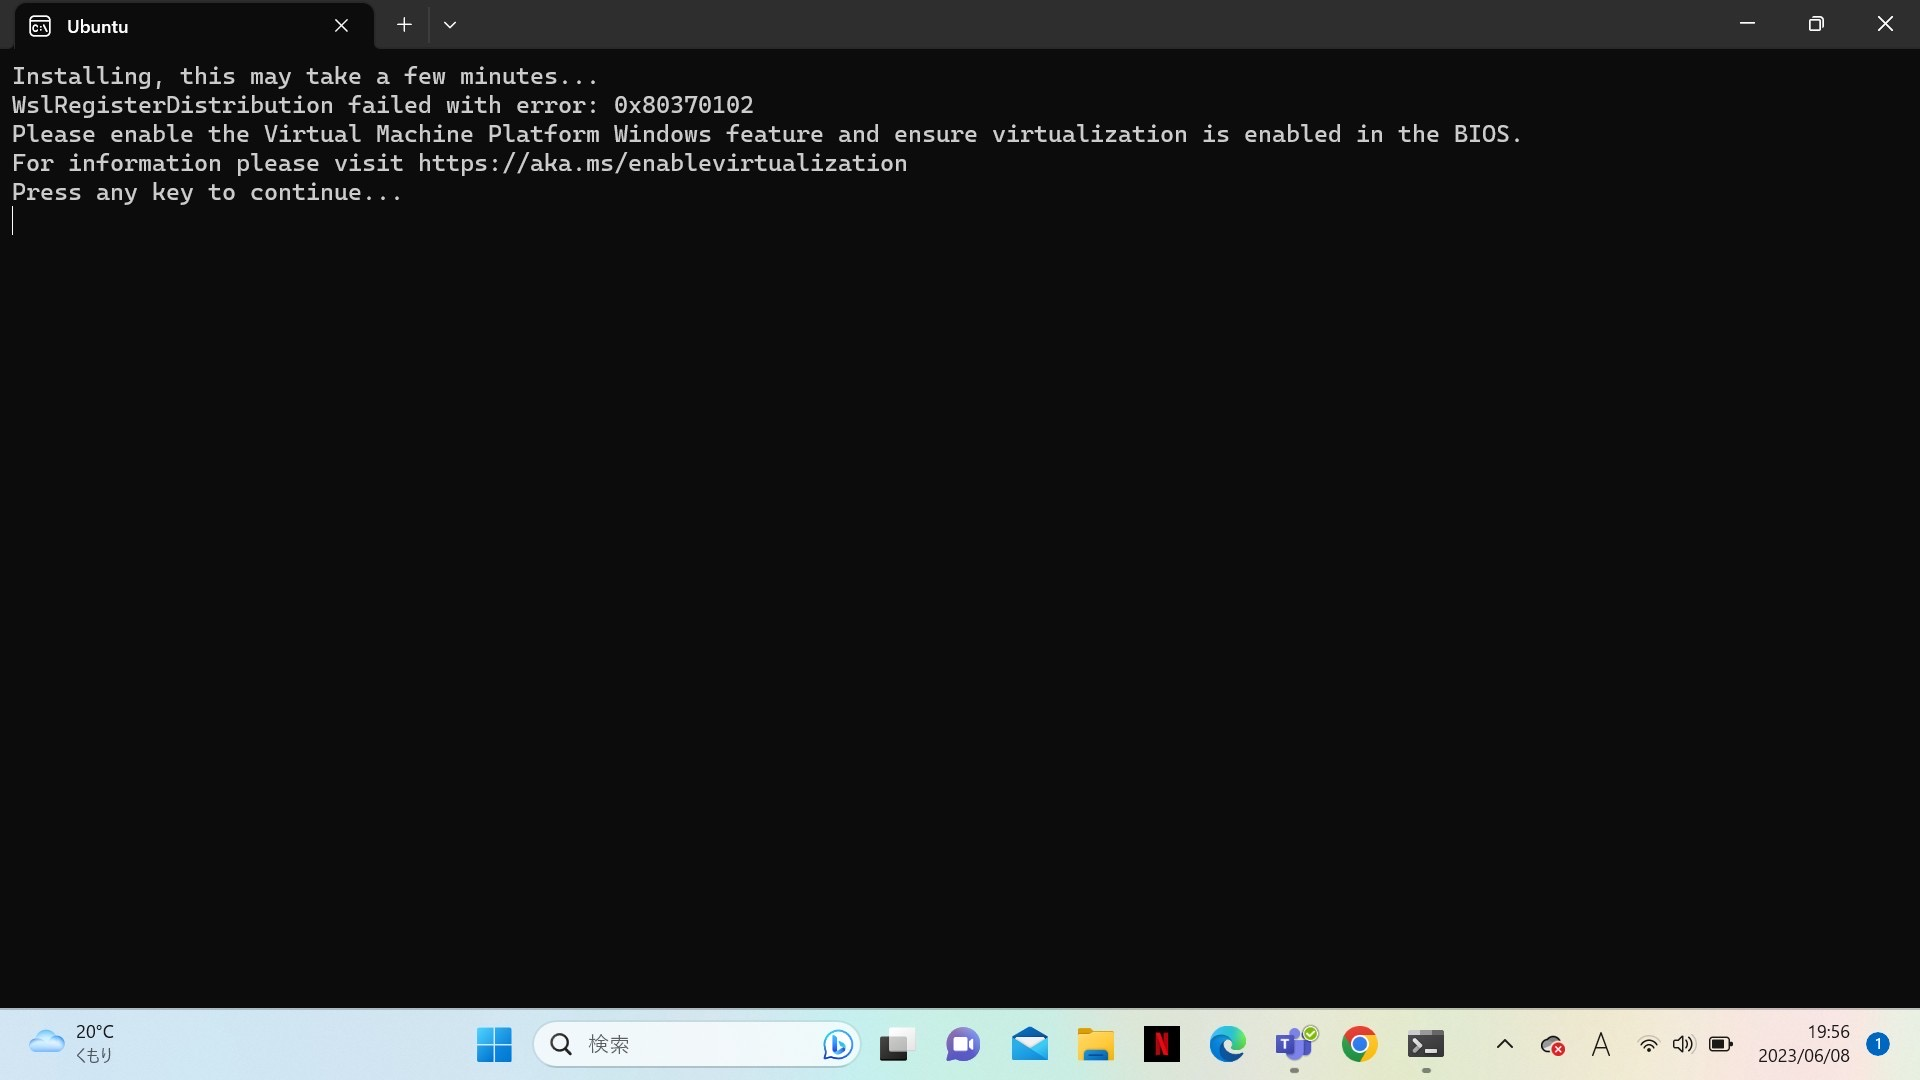Show hidden system tray icons
Screen dimensions: 1920x1080
pos(1504,1044)
